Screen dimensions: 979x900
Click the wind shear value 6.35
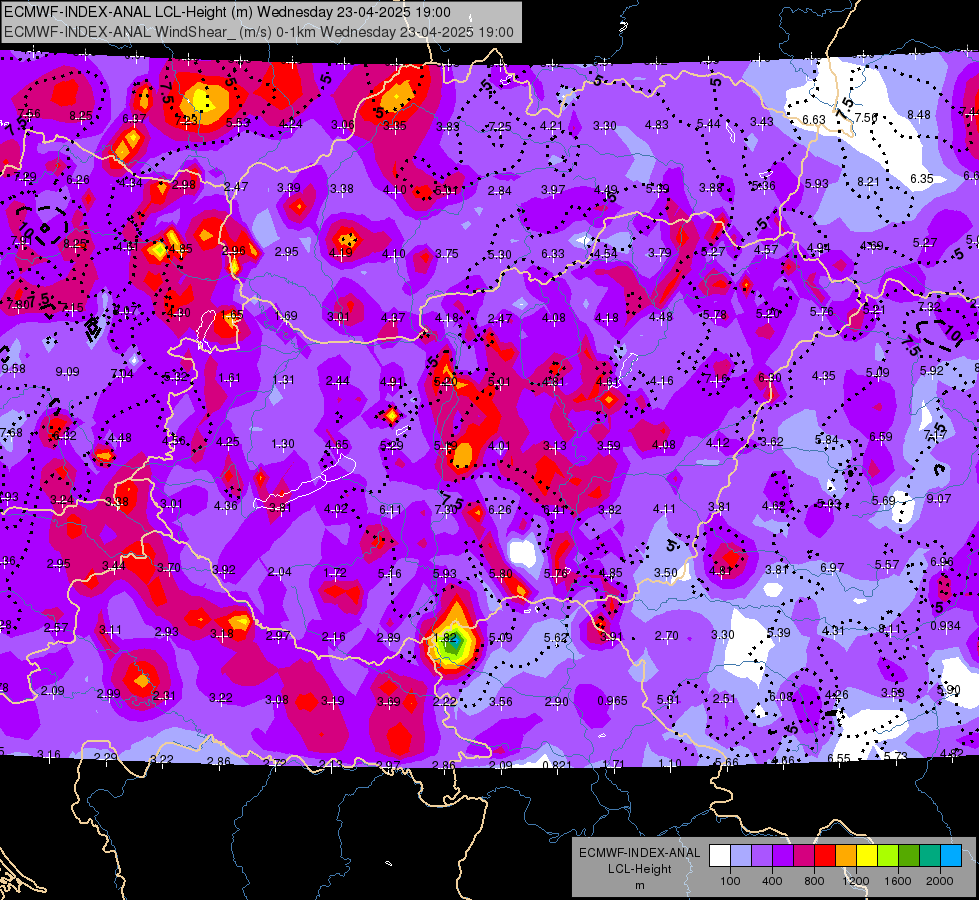click(922, 179)
